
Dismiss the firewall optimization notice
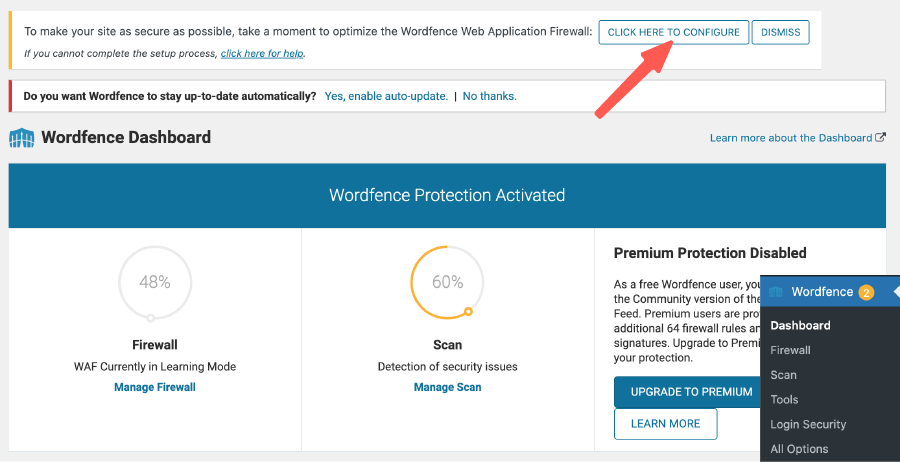pyautogui.click(x=780, y=32)
